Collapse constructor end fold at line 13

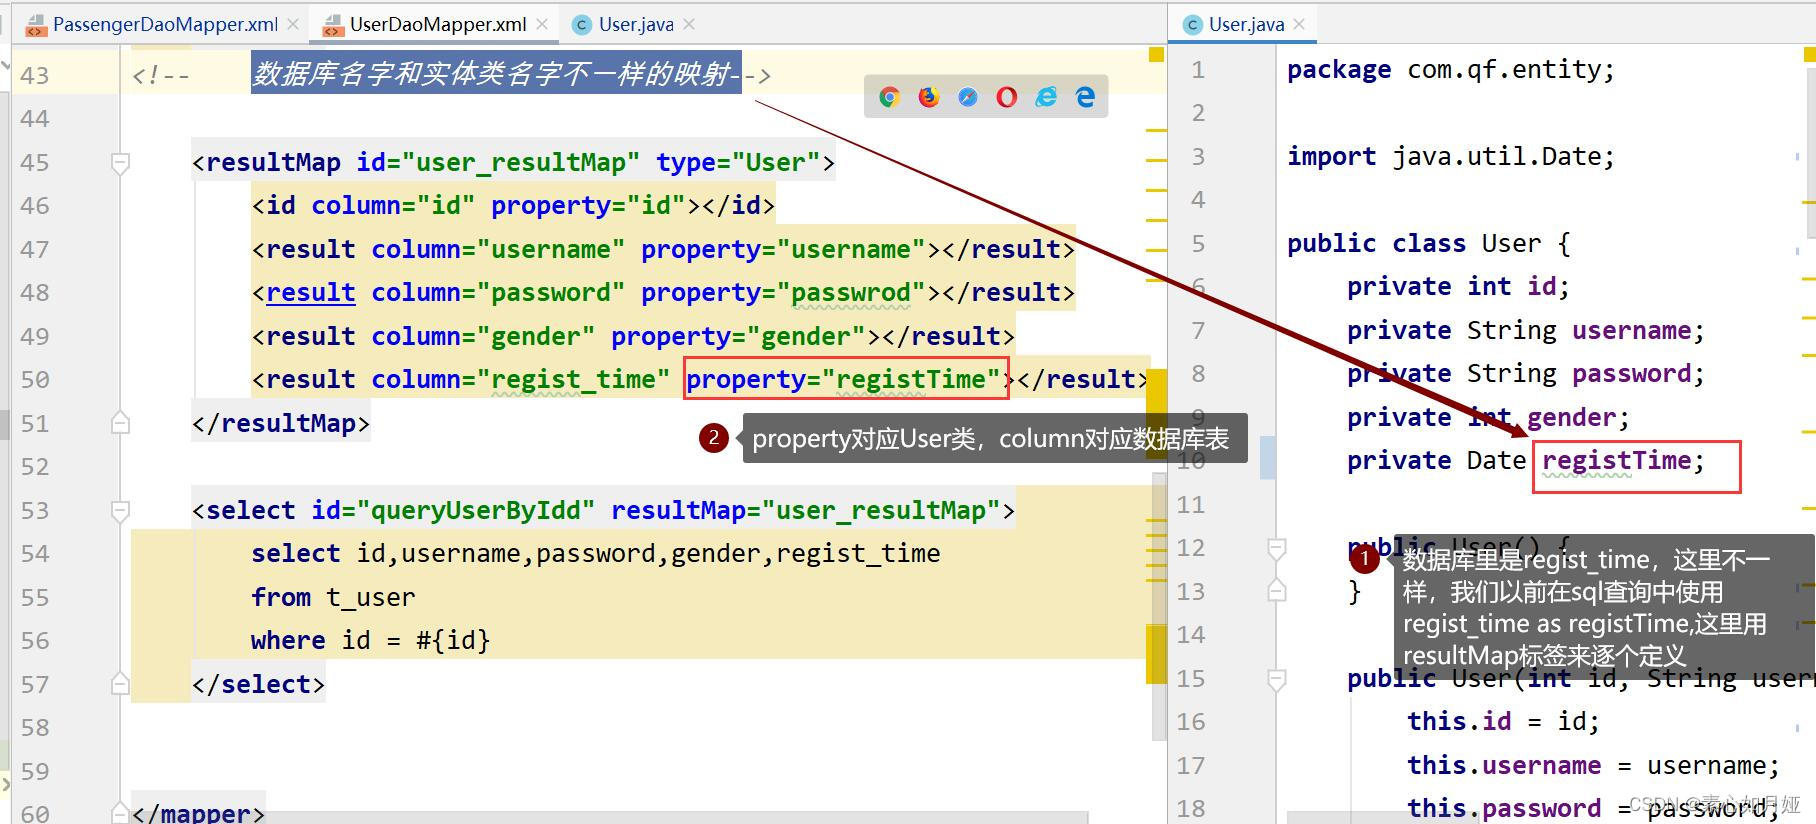[x=1277, y=591]
